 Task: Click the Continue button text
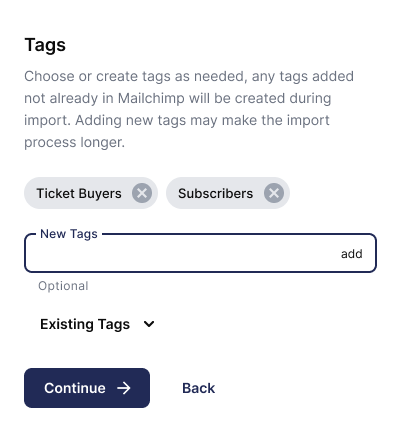pos(75,388)
